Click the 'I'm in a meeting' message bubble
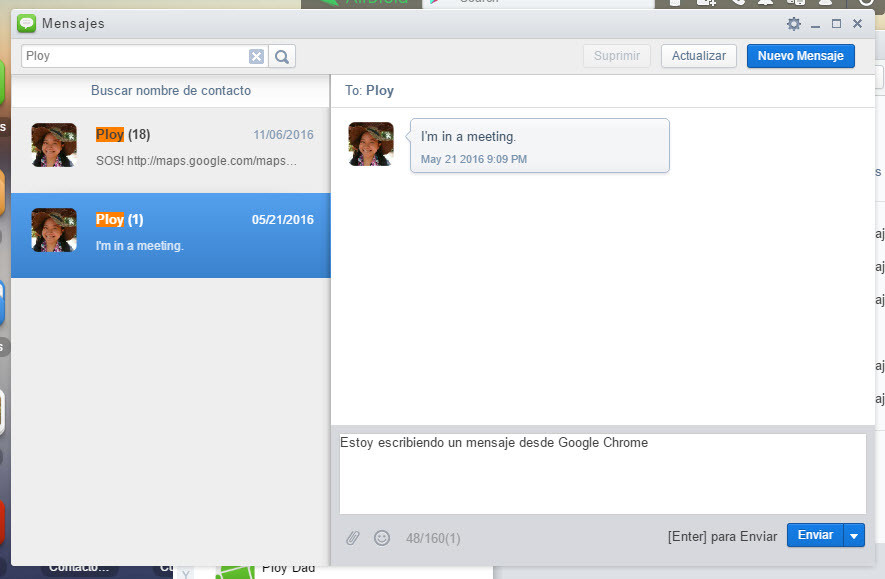Viewport: 885px width, 579px height. click(x=539, y=144)
